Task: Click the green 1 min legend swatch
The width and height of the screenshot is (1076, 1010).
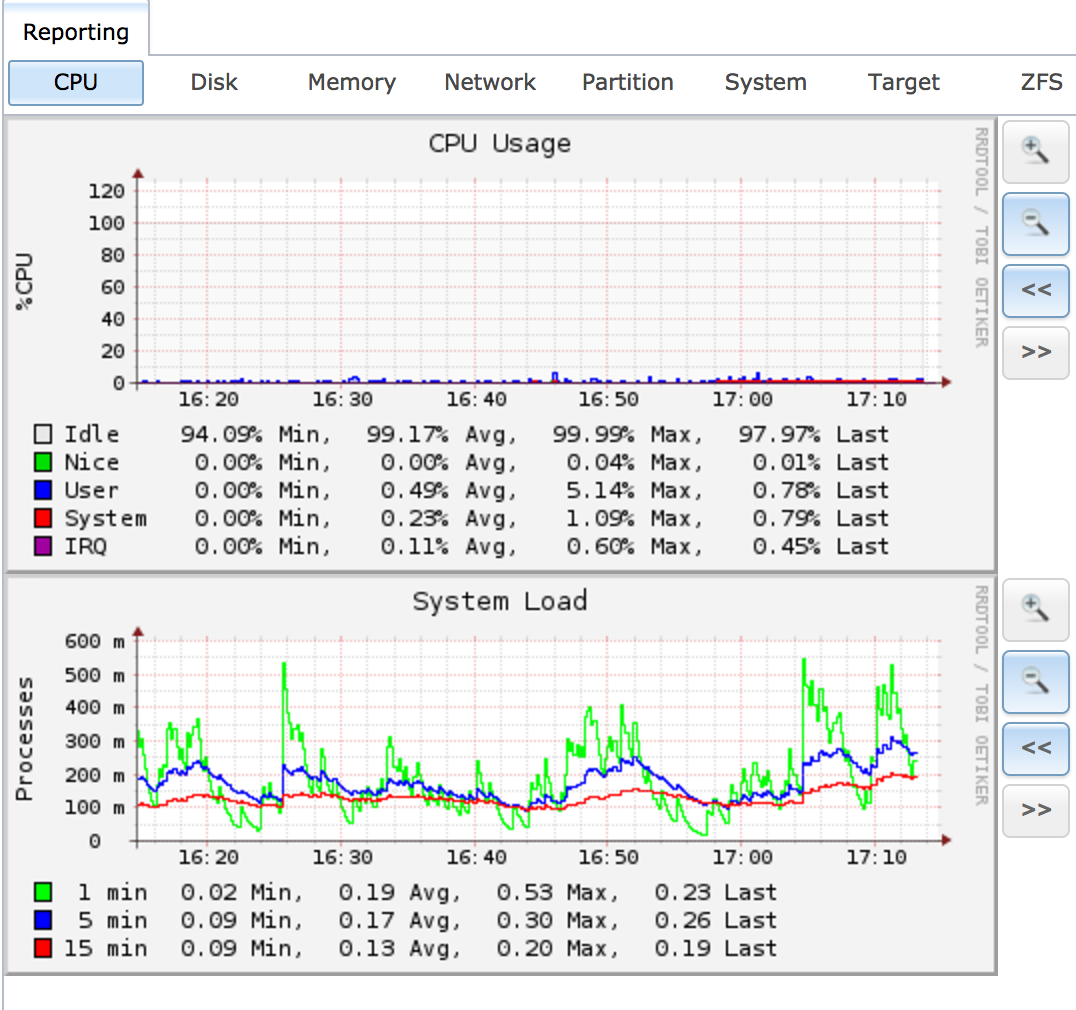Action: pos(43,892)
